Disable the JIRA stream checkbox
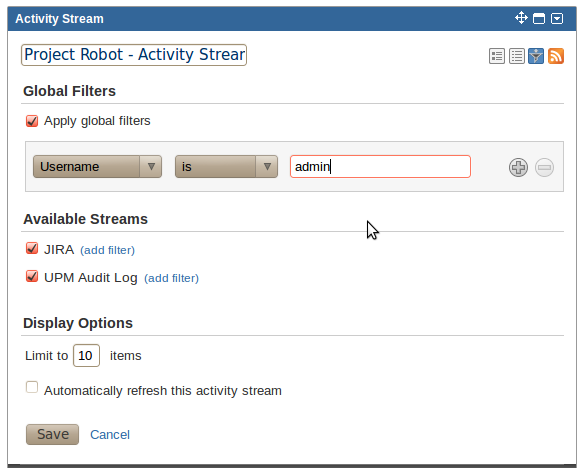Screen dimensions: 582x468 coord(32,248)
